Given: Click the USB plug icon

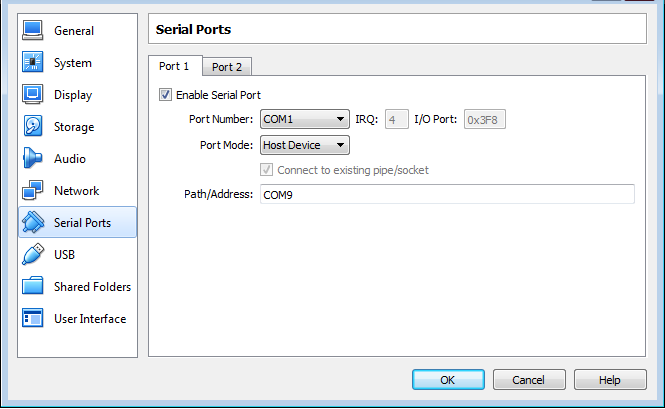Looking at the screenshot, I should pyautogui.click(x=33, y=254).
